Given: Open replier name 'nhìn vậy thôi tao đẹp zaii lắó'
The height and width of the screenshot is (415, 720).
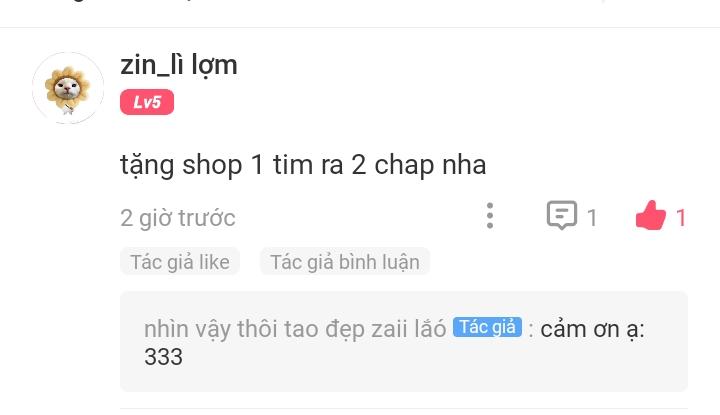Looking at the screenshot, I should (295, 329).
